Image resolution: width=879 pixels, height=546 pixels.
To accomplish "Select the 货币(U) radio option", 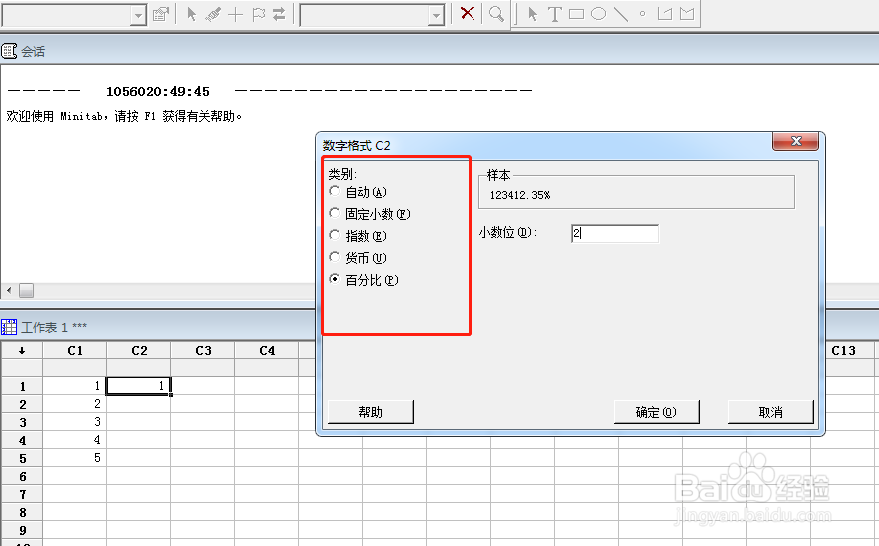I will pyautogui.click(x=335, y=257).
